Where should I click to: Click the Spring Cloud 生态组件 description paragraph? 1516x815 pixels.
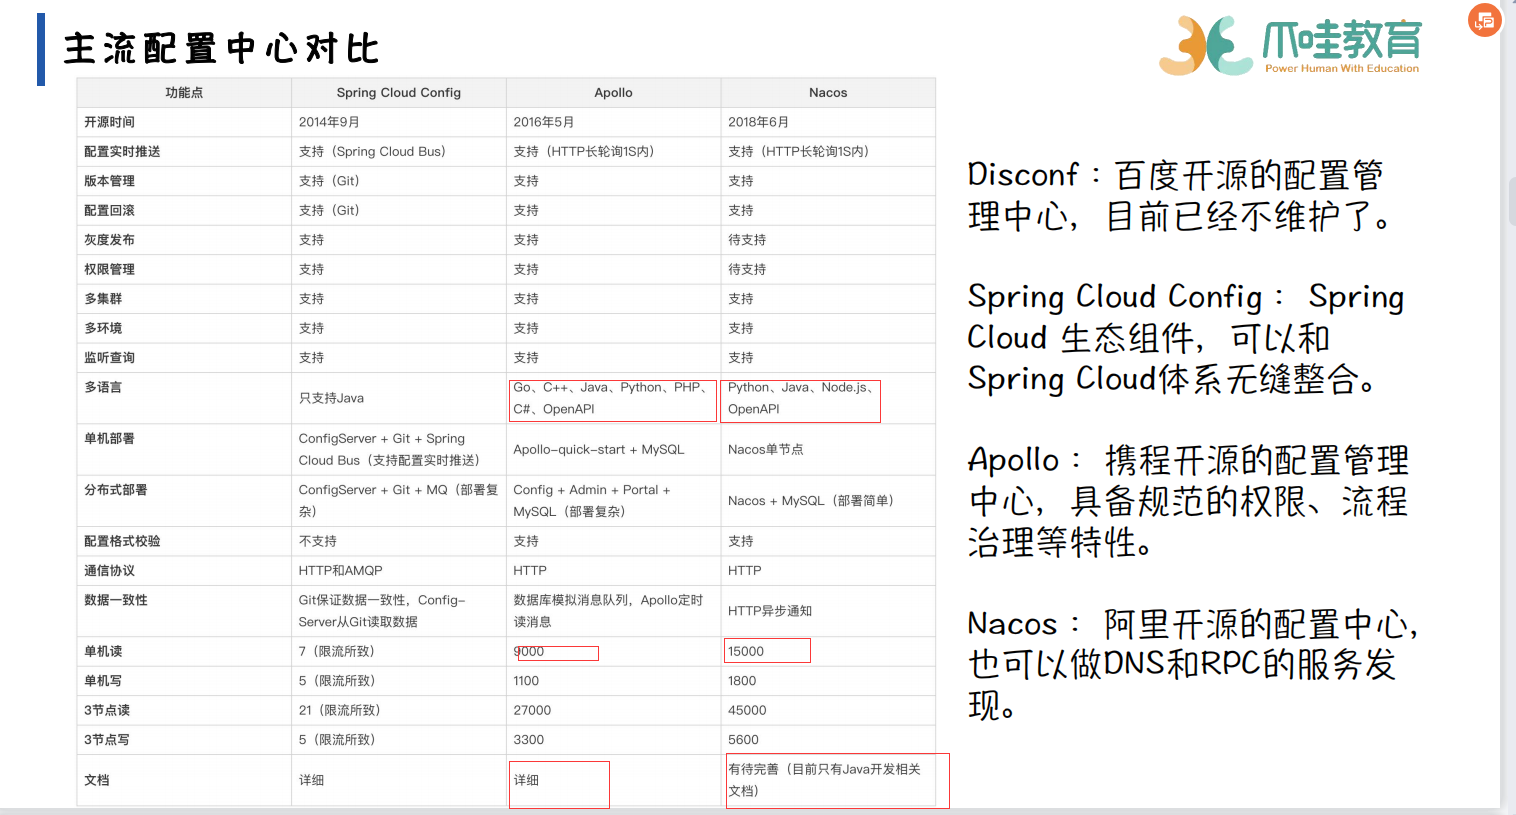pyautogui.click(x=1186, y=338)
